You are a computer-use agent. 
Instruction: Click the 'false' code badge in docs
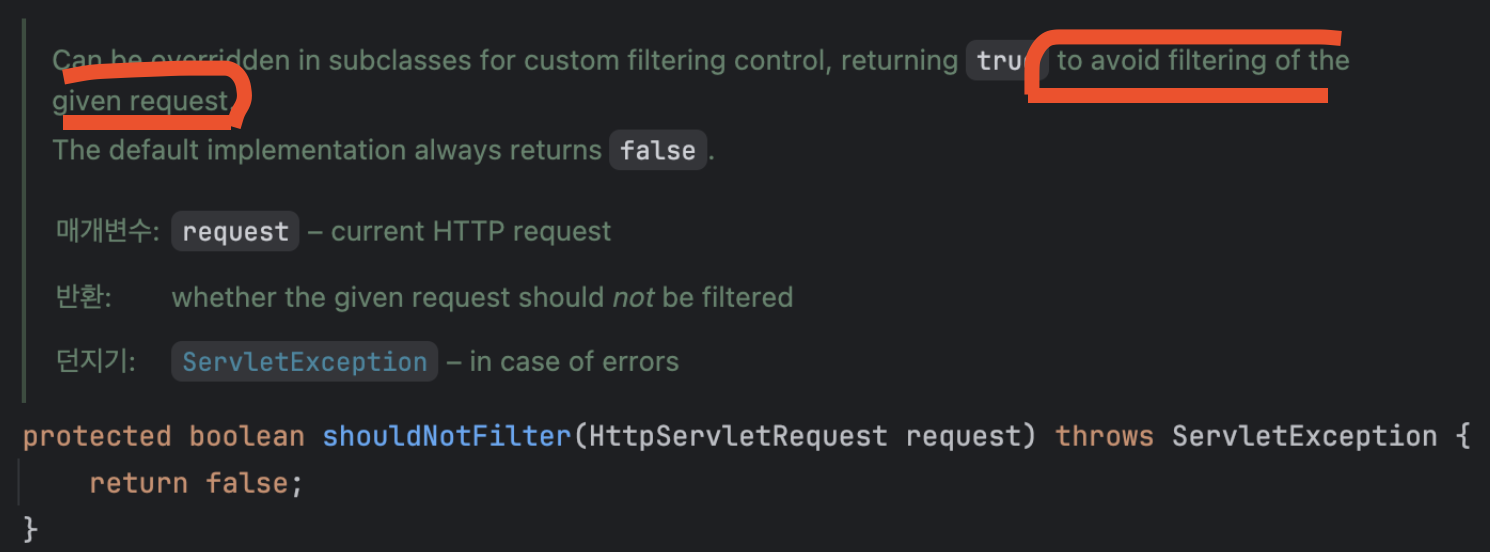pyautogui.click(x=657, y=151)
